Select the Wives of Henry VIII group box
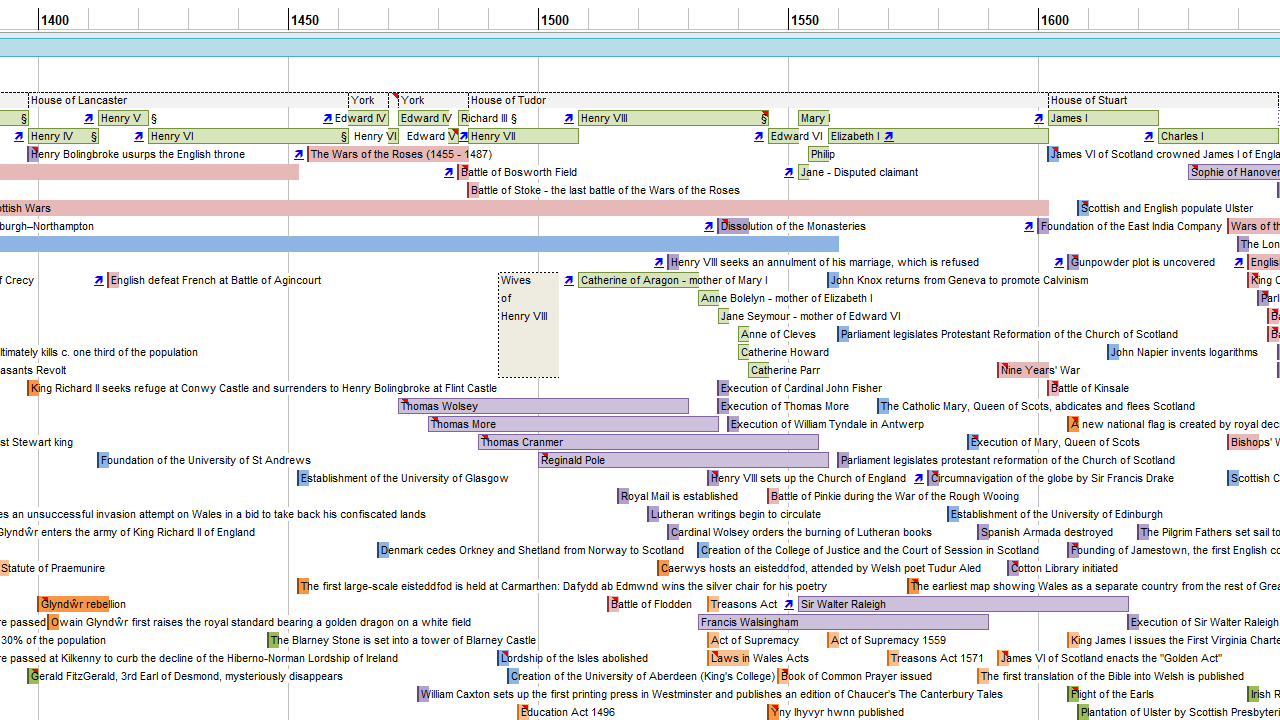 click(528, 325)
